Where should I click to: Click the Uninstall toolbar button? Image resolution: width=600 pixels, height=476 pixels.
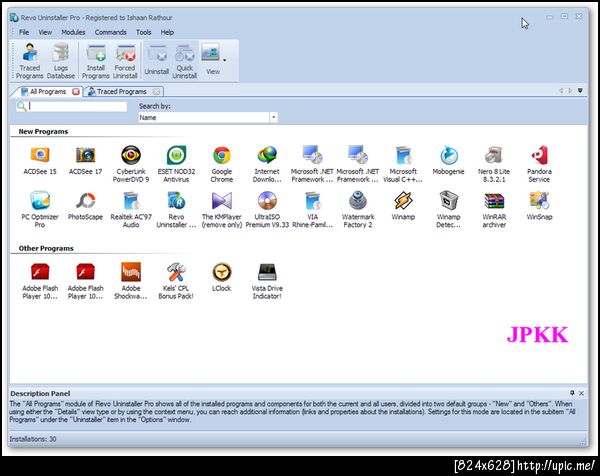coord(157,61)
